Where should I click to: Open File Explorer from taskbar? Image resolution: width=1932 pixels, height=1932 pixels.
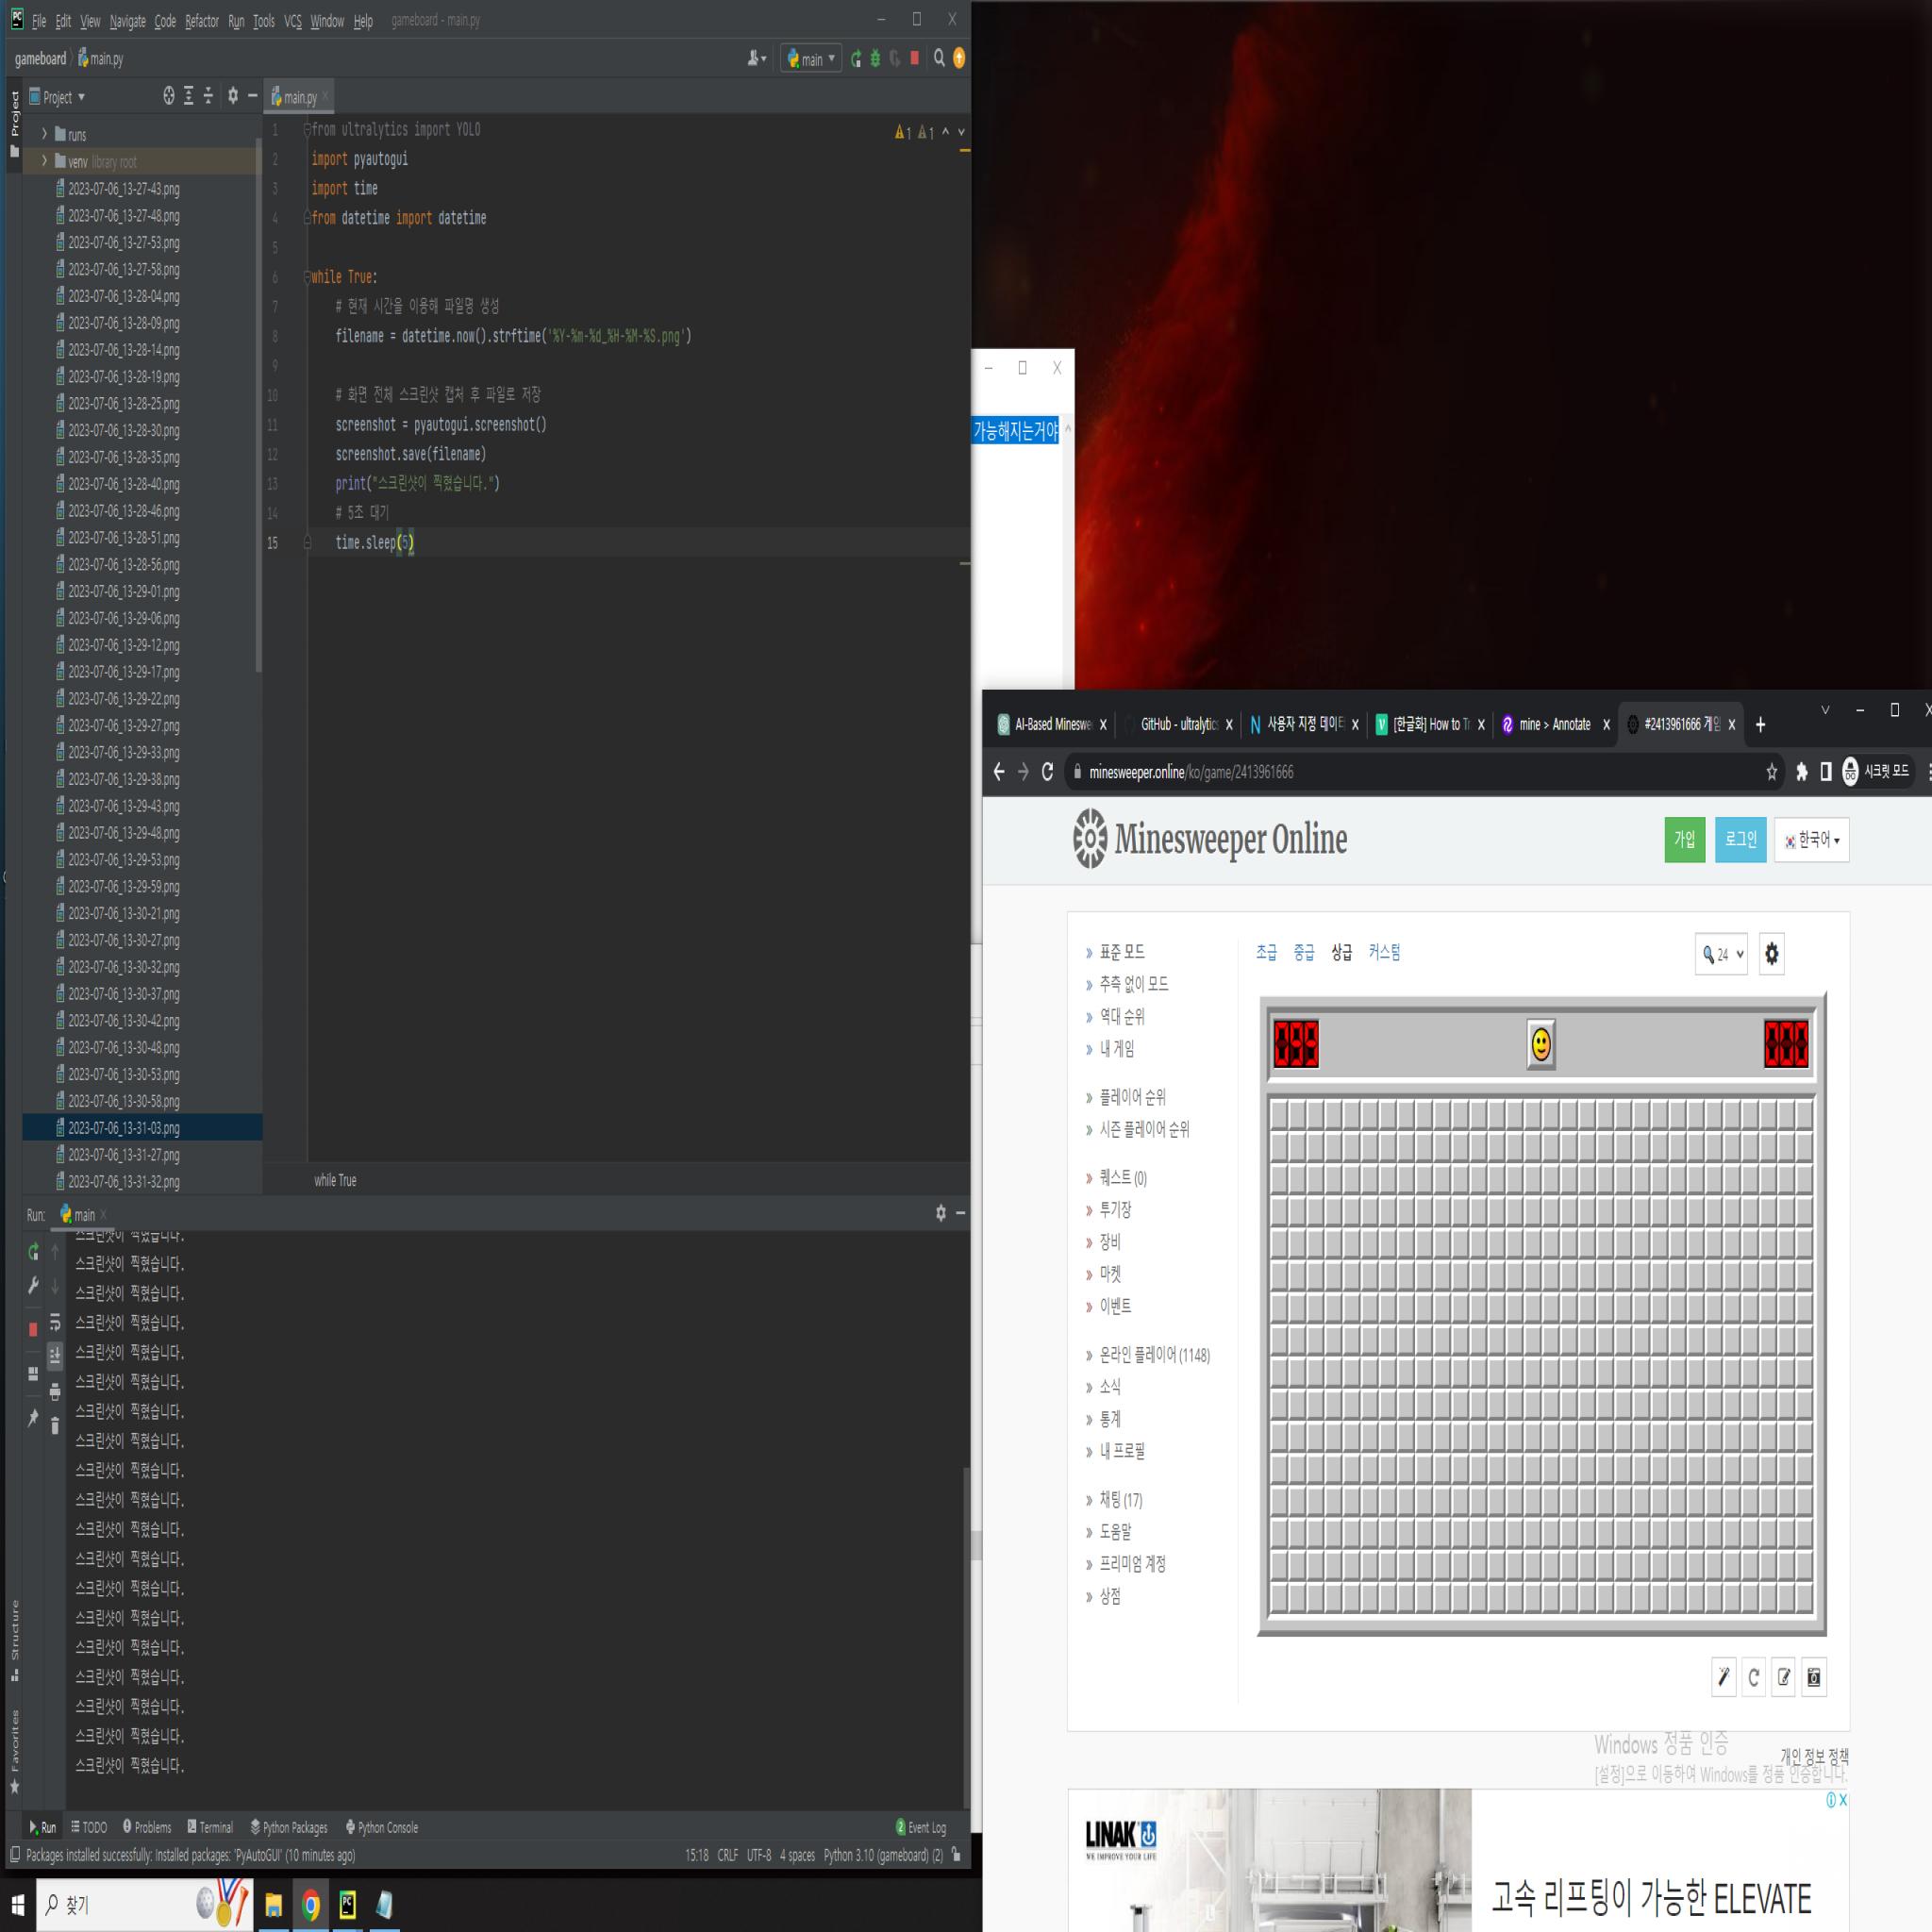point(273,1905)
